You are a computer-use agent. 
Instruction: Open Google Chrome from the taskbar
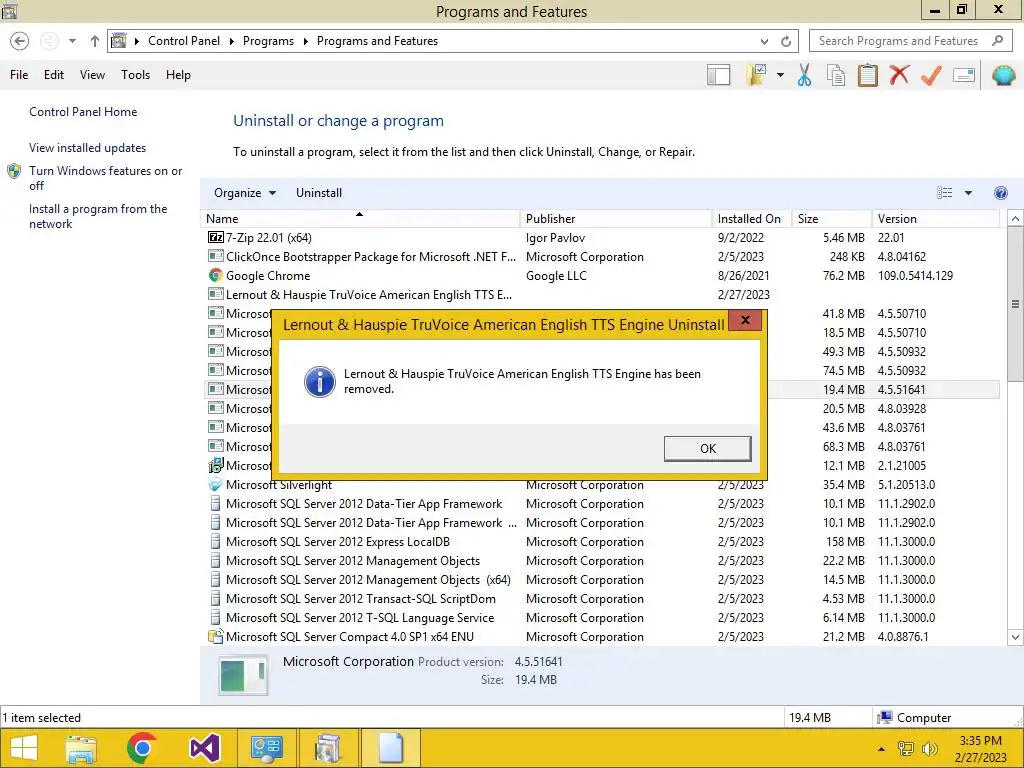click(x=142, y=748)
